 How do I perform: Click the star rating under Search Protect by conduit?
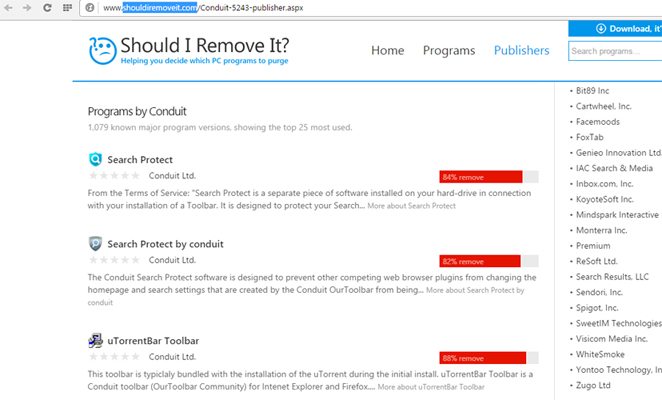click(114, 260)
